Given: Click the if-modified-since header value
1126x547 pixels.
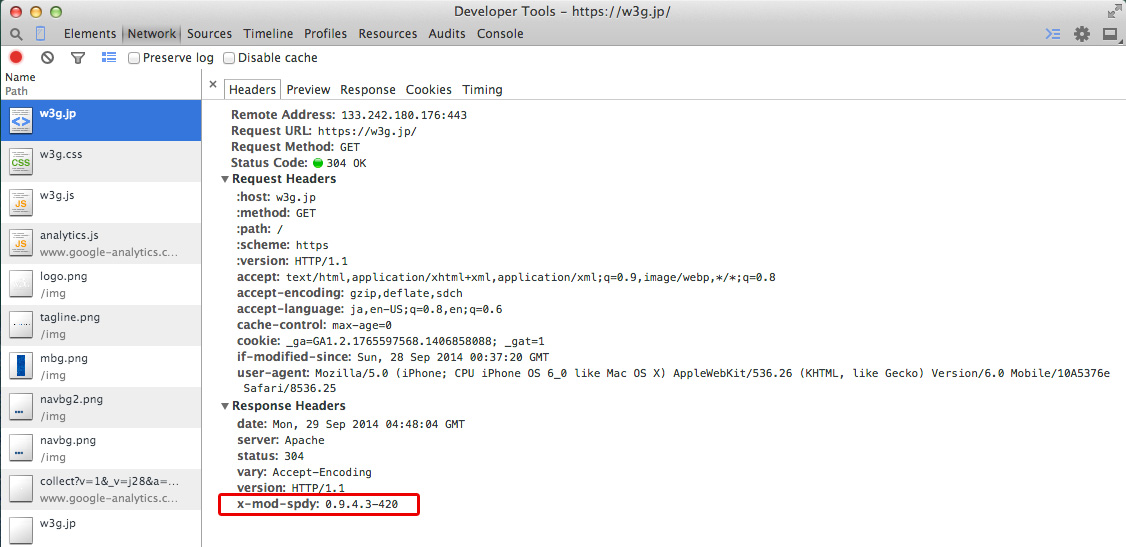Looking at the screenshot, I should [x=452, y=357].
